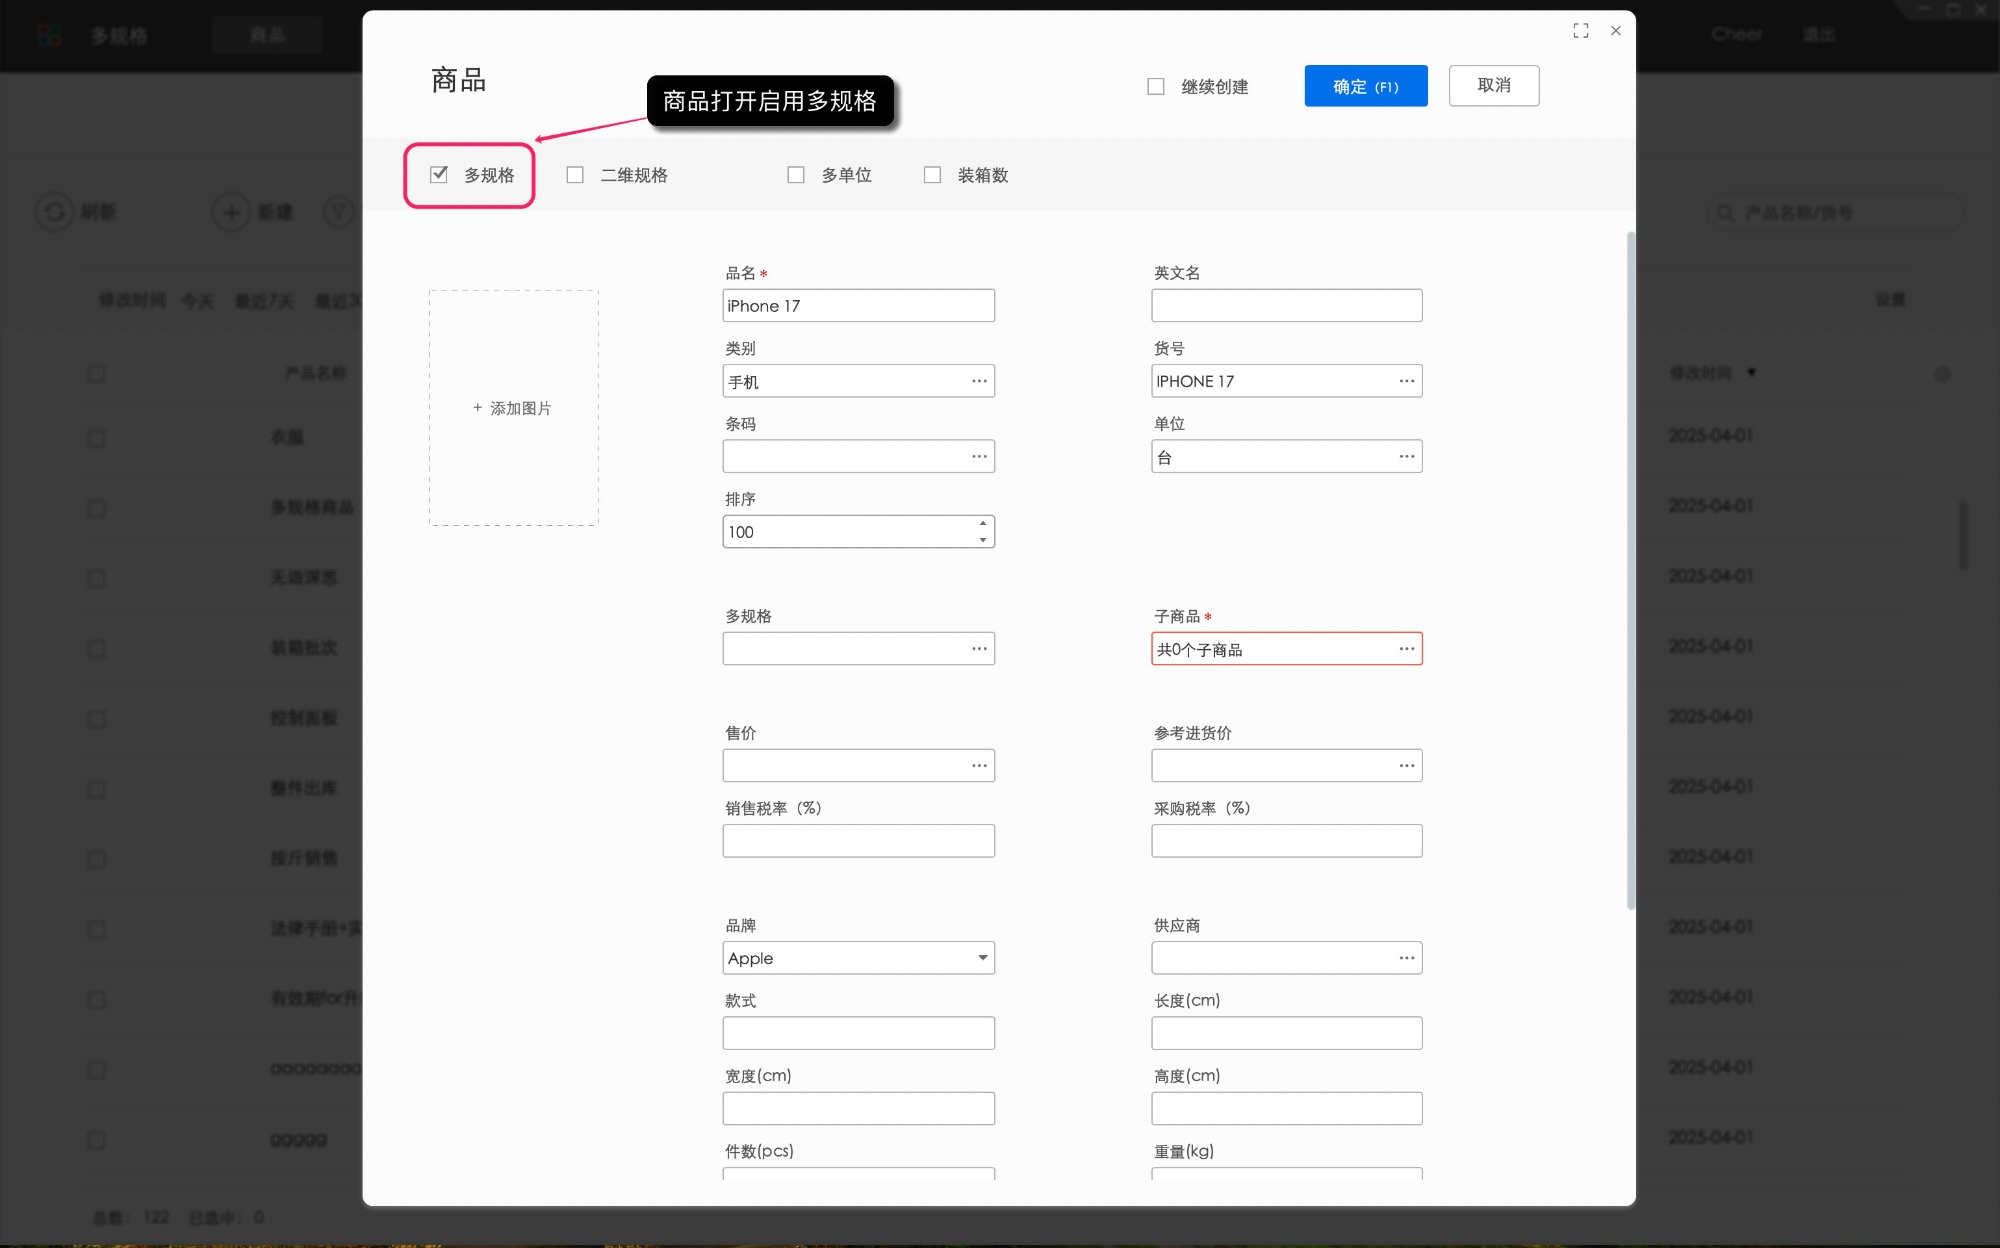The width and height of the screenshot is (2000, 1248).
Task: Click 添加图片 to add a product image
Action: coord(513,407)
